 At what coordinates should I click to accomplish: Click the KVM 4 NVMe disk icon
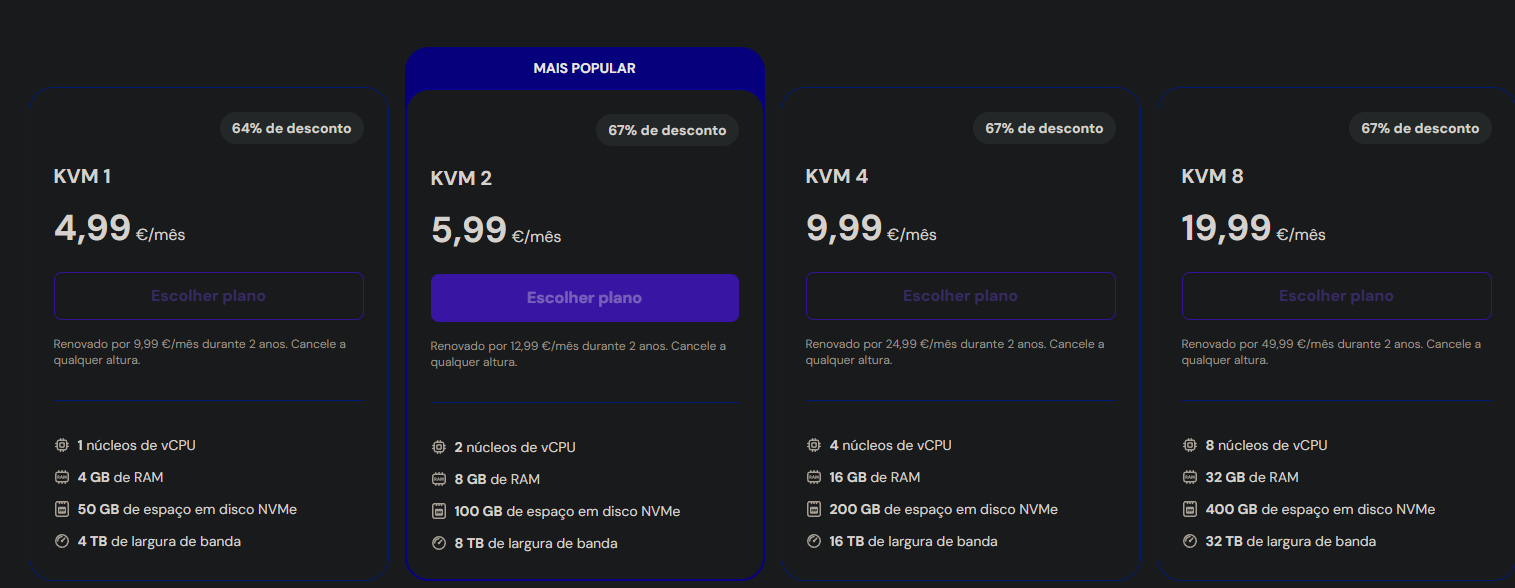tap(814, 509)
